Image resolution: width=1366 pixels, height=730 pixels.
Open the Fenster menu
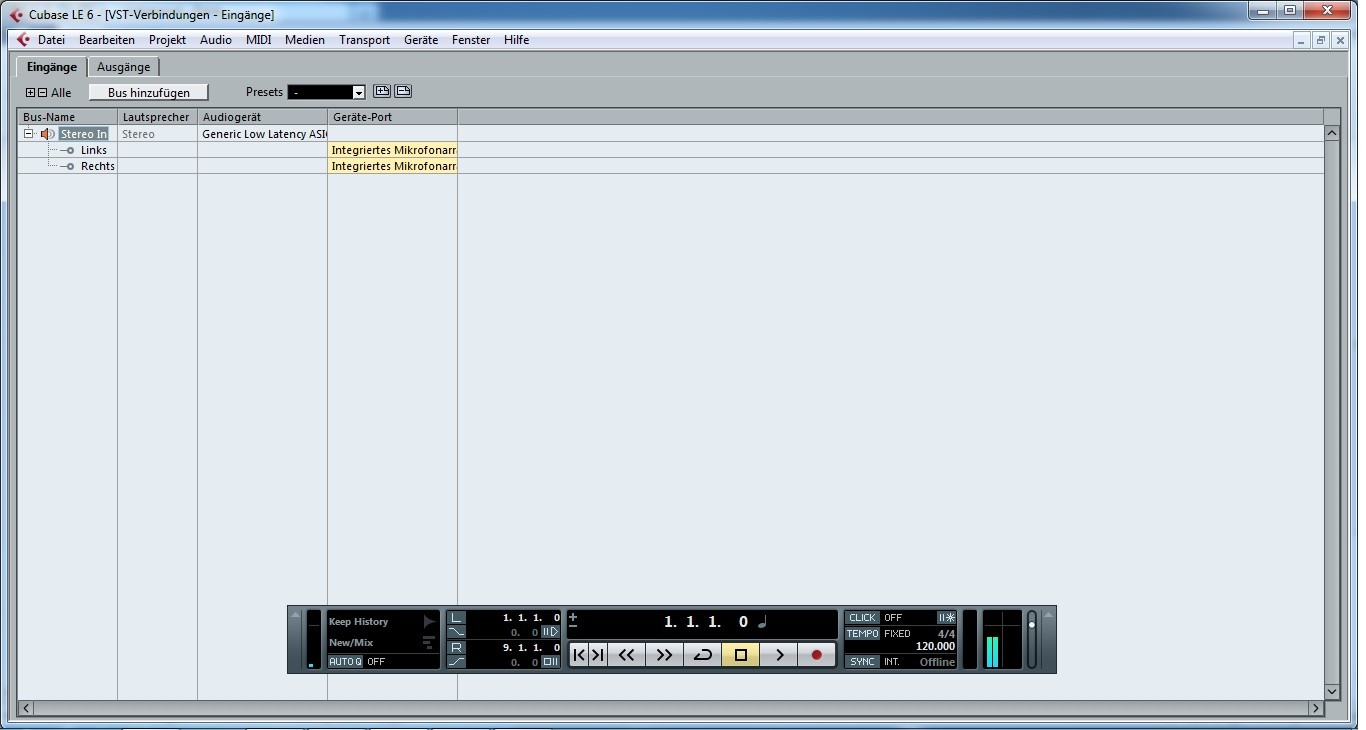click(x=471, y=40)
